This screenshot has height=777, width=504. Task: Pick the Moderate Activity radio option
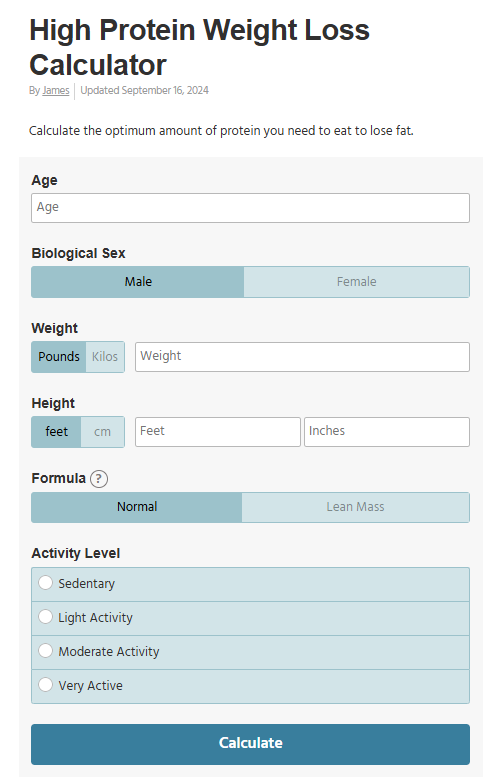tap(46, 651)
